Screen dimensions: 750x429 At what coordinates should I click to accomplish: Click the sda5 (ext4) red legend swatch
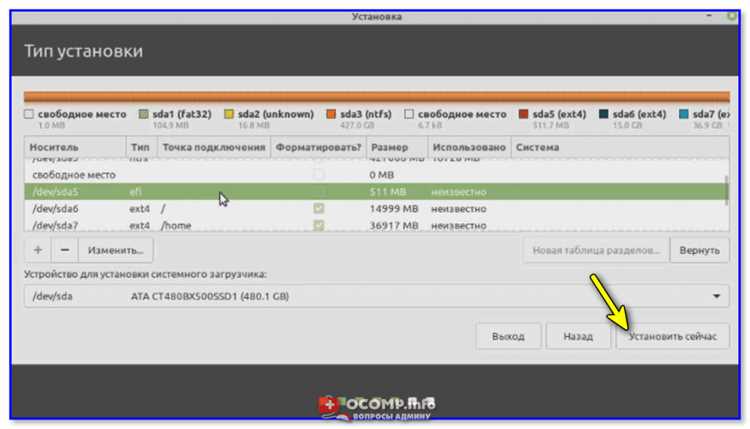(x=524, y=114)
